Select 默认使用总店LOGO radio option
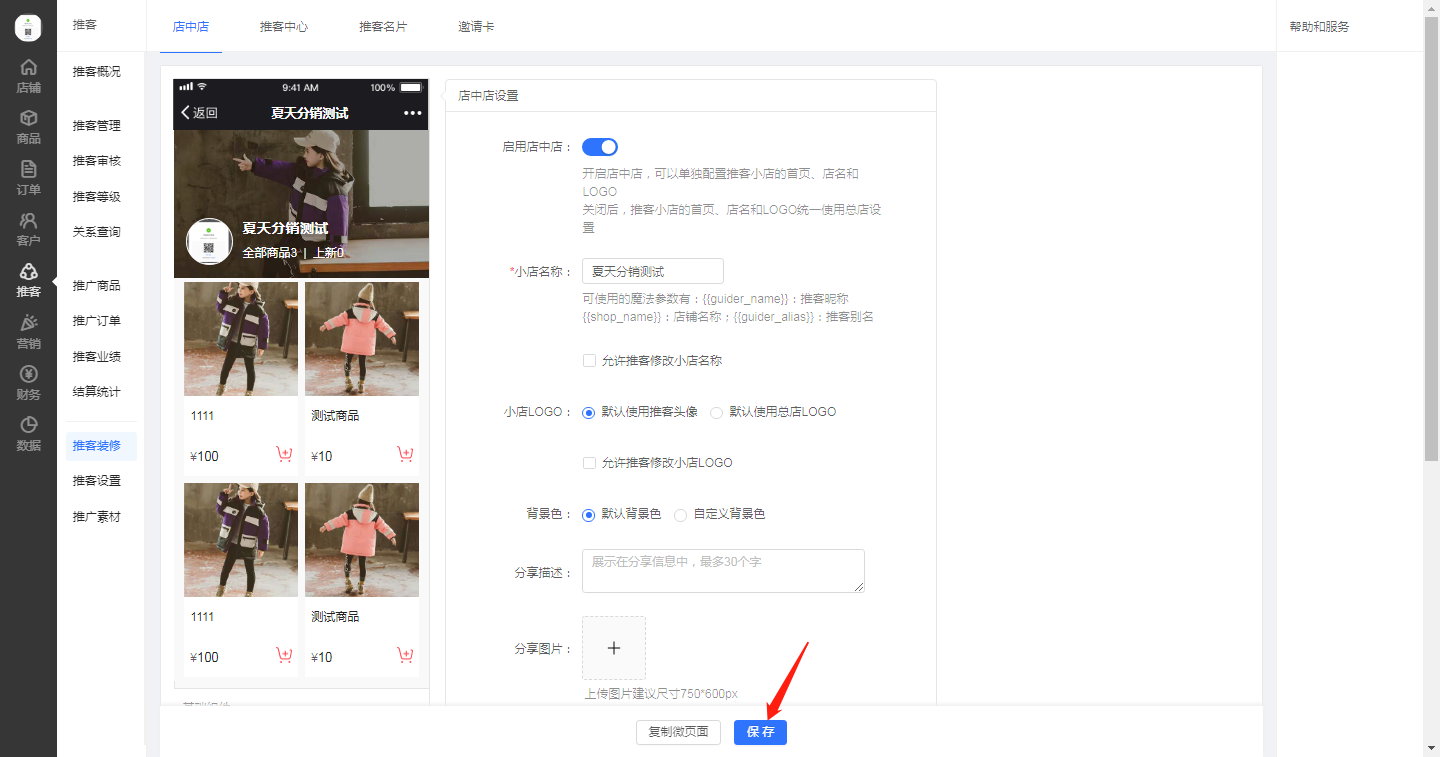 (716, 412)
